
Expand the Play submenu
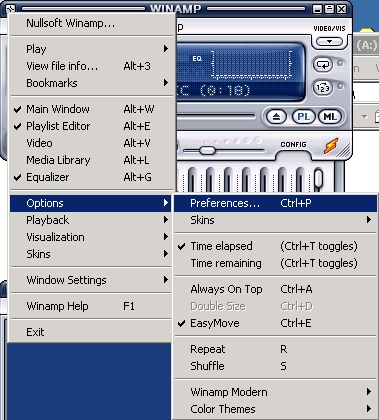(91, 49)
